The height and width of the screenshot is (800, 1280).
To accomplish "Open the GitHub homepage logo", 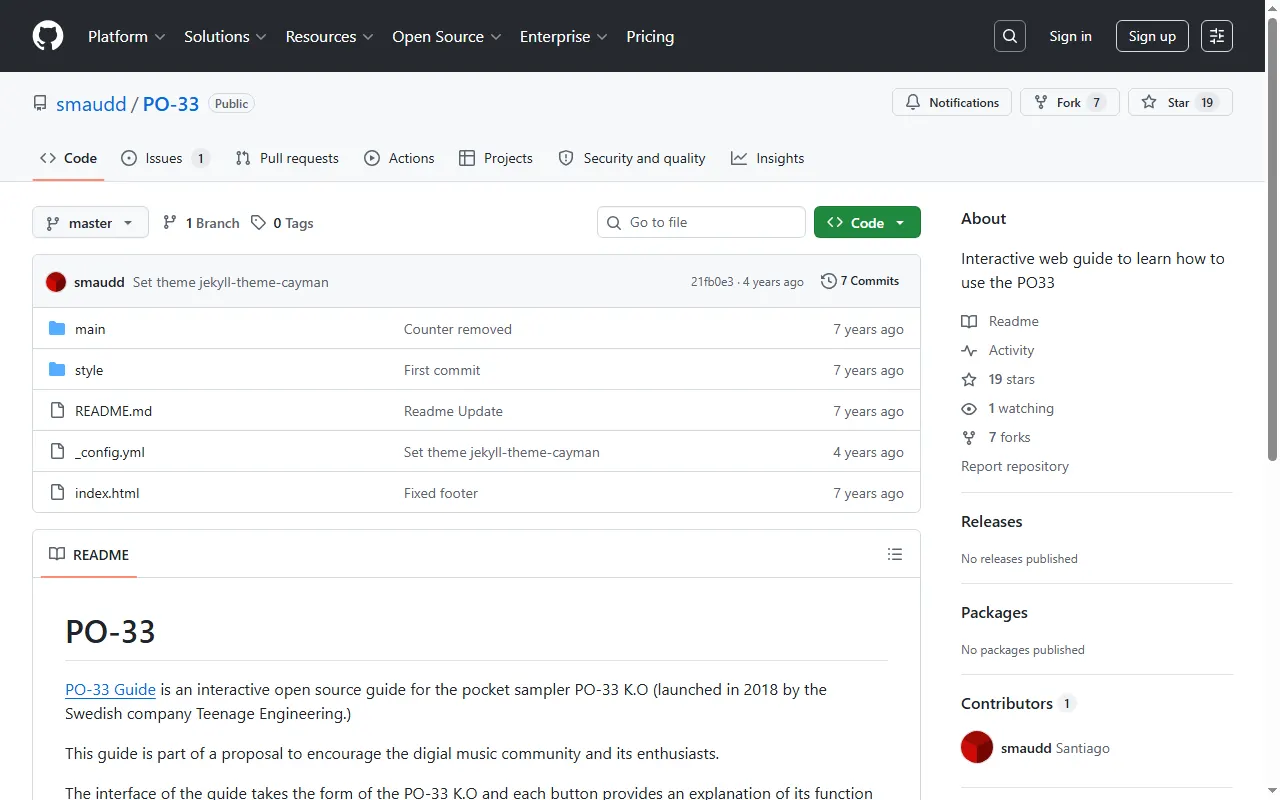I will click(x=48, y=36).
